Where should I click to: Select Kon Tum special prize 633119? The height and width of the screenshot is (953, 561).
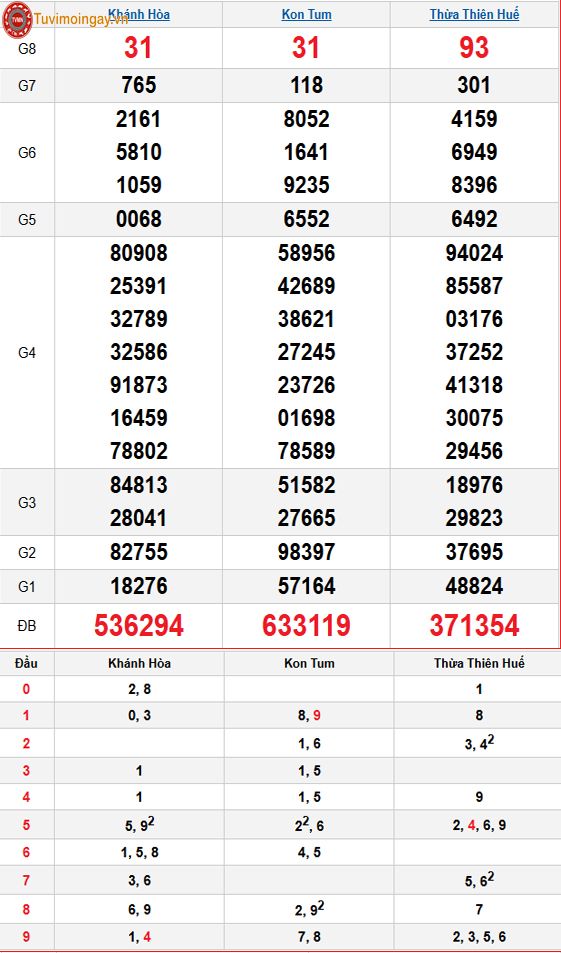pos(306,625)
